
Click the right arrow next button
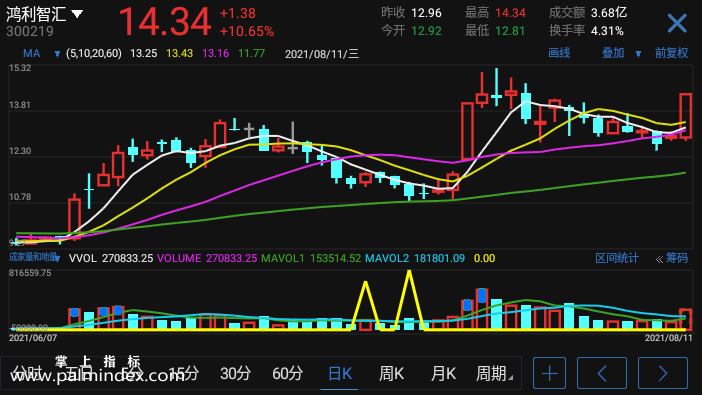pyautogui.click(x=663, y=373)
